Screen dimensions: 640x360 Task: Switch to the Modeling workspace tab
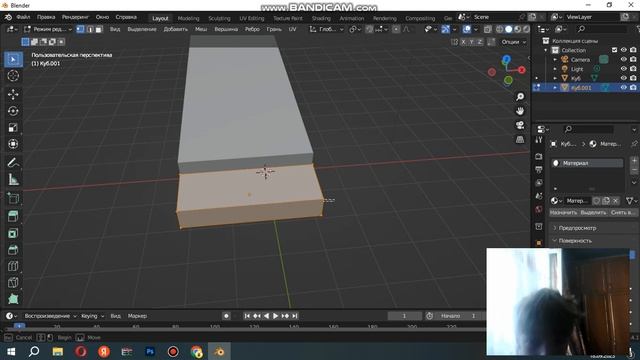(188, 18)
